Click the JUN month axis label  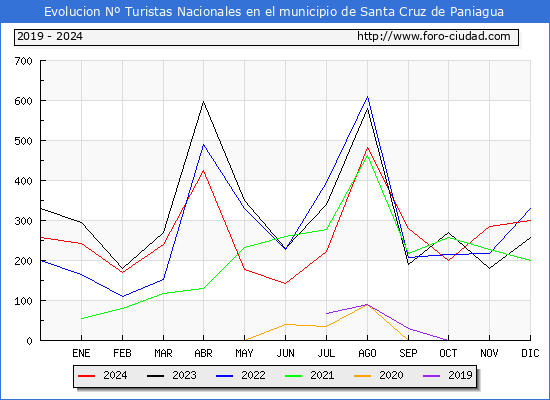point(286,353)
